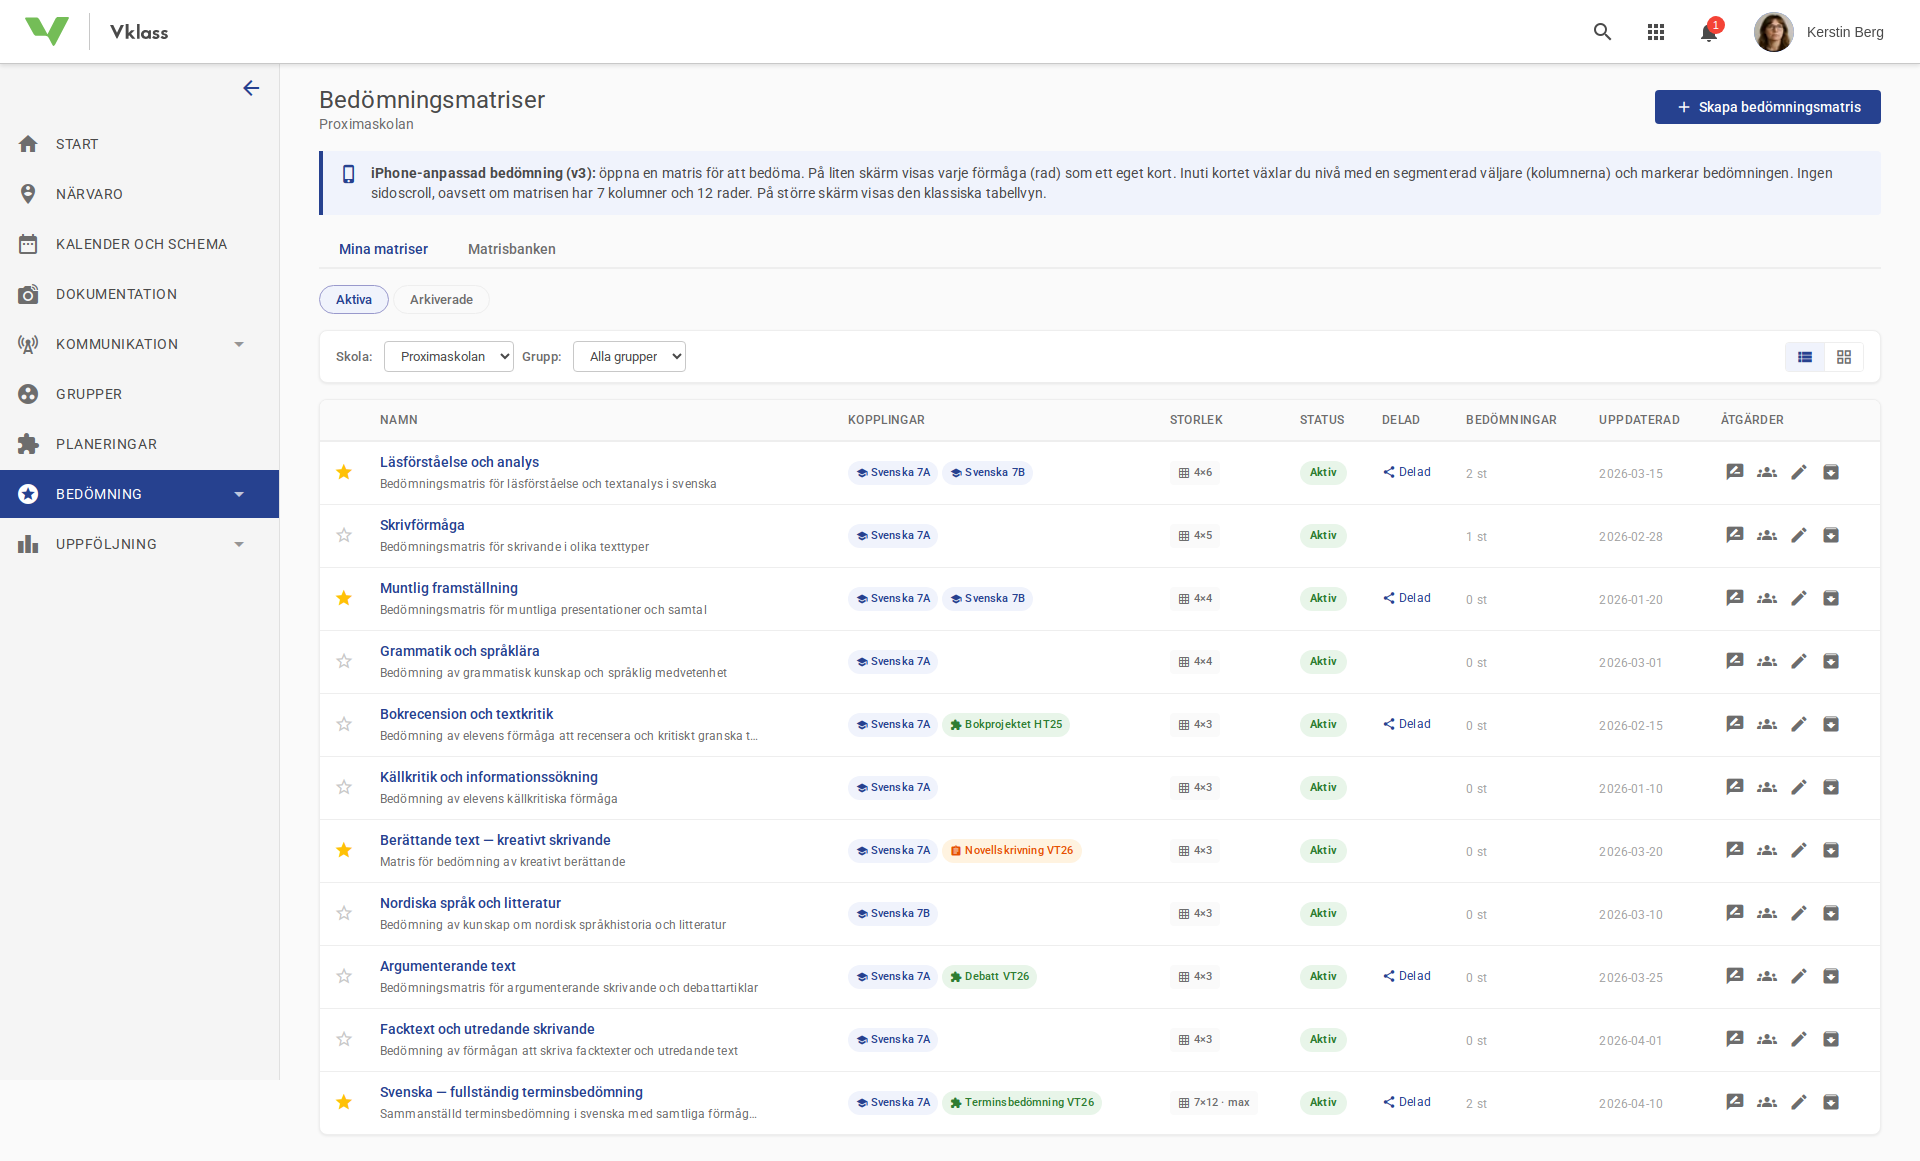This screenshot has height=1161, width=1920.
Task: Collapse sidebar with back arrow
Action: point(251,88)
